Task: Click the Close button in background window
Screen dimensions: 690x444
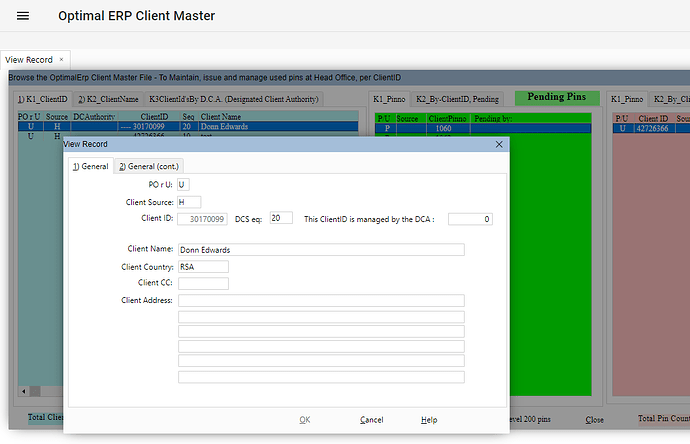Action: (594, 420)
